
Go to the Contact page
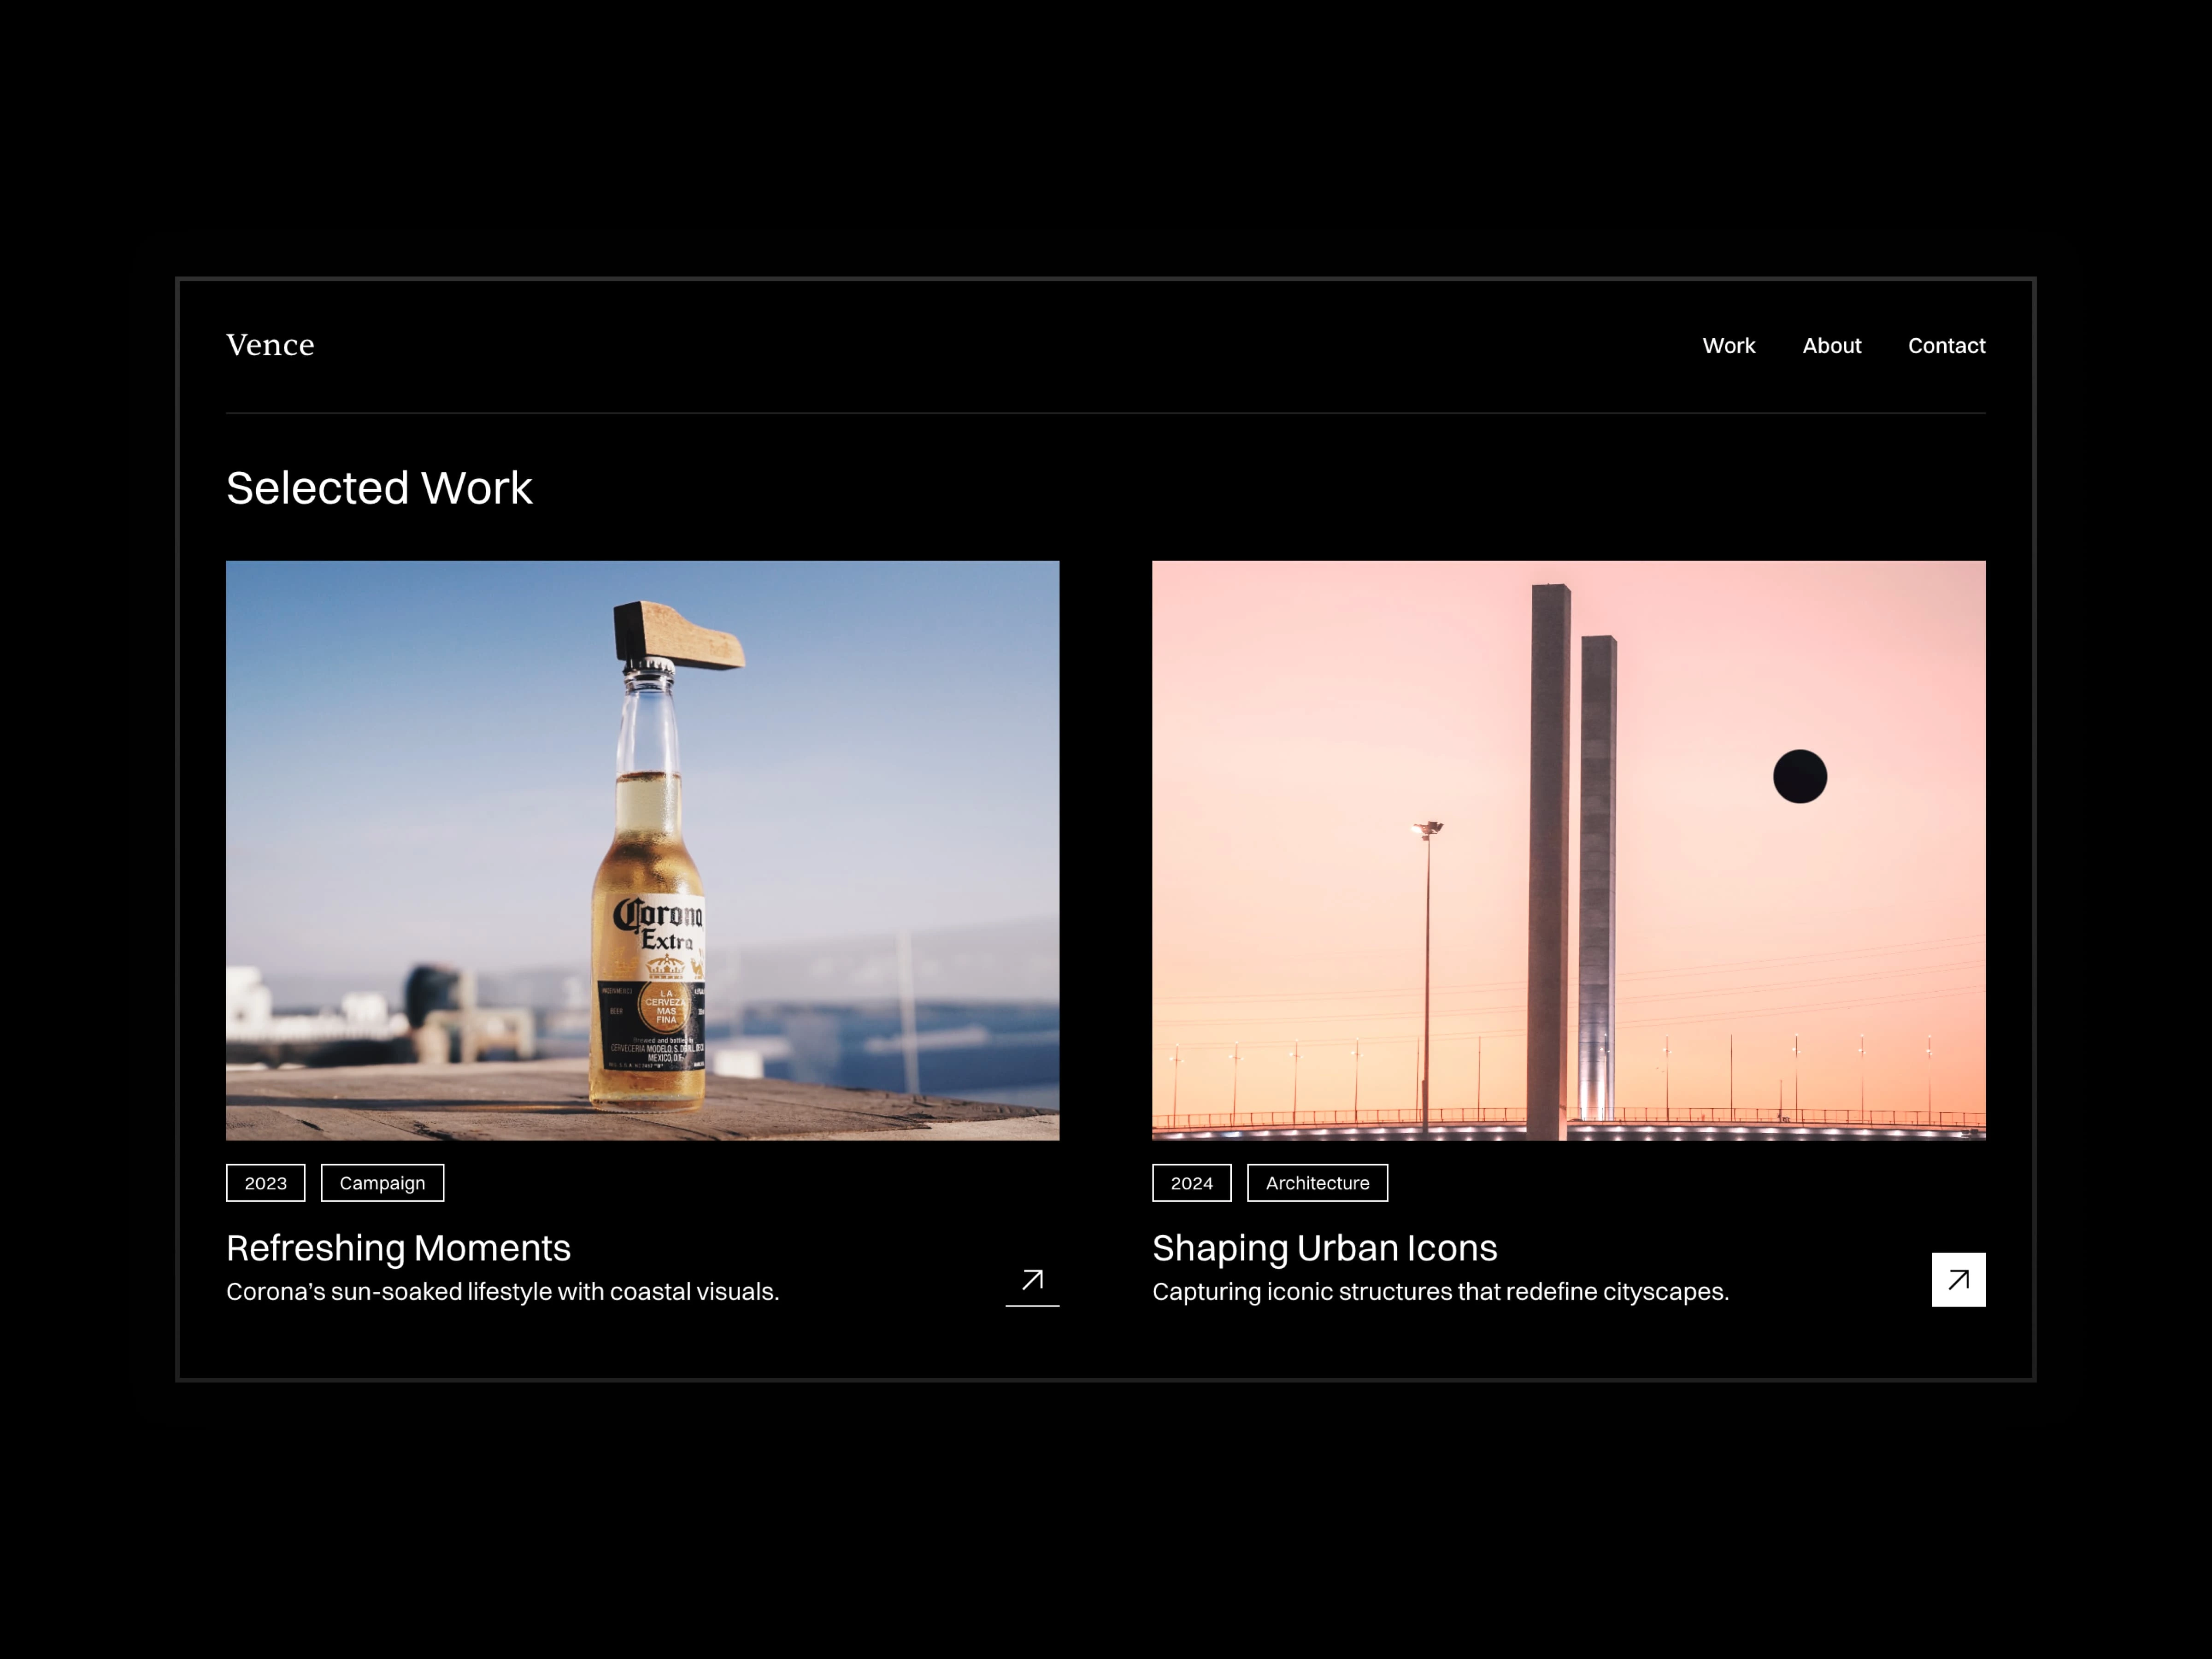1946,345
